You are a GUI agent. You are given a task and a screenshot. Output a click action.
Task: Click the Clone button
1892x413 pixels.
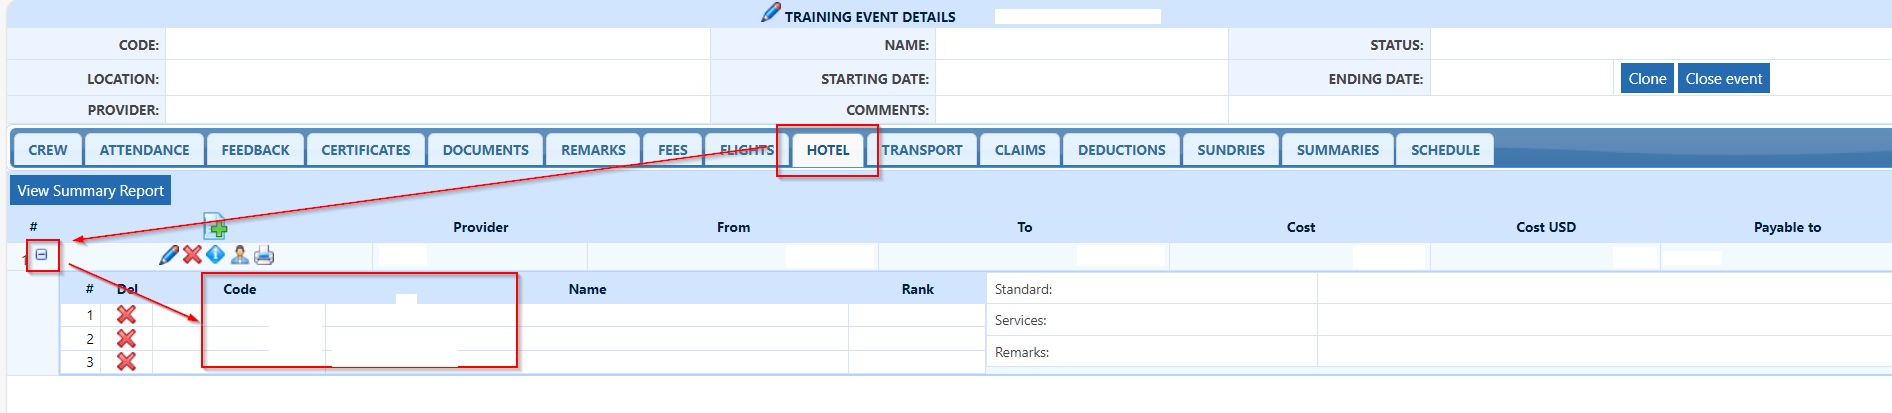click(x=1647, y=79)
